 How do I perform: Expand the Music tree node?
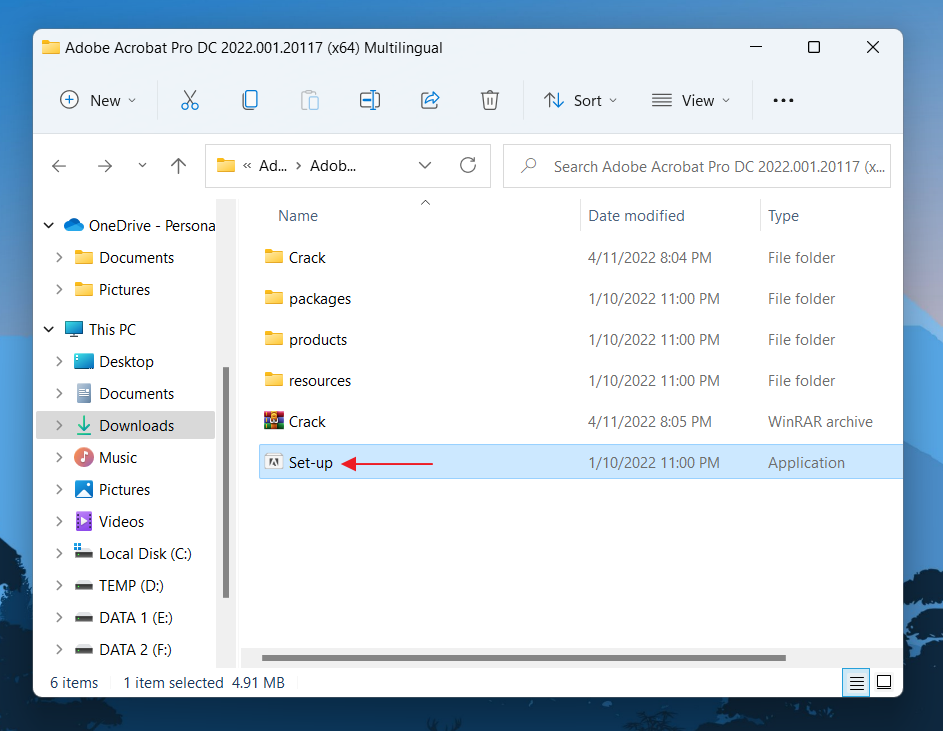59,457
